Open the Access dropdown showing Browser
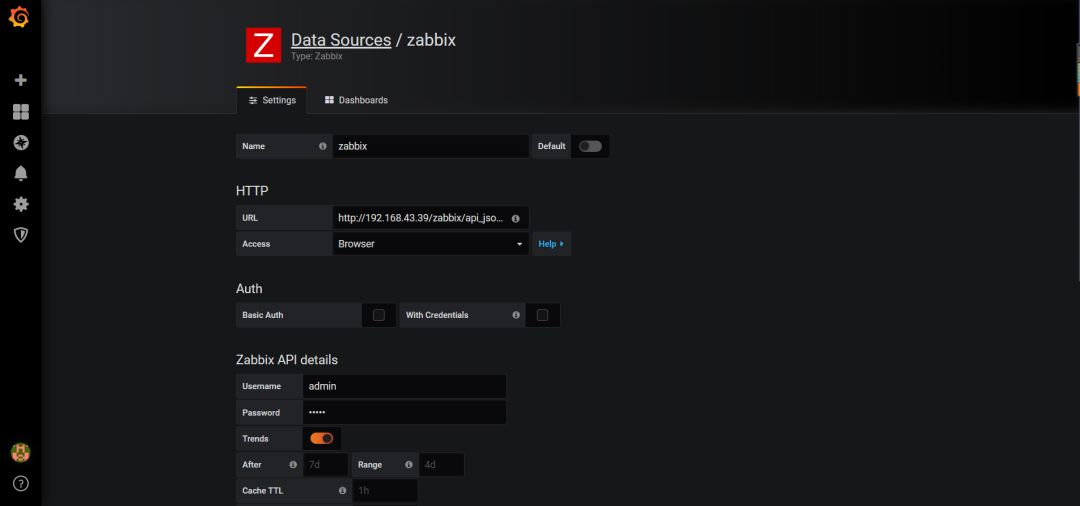Image resolution: width=1080 pixels, height=506 pixels. pyautogui.click(x=430, y=244)
